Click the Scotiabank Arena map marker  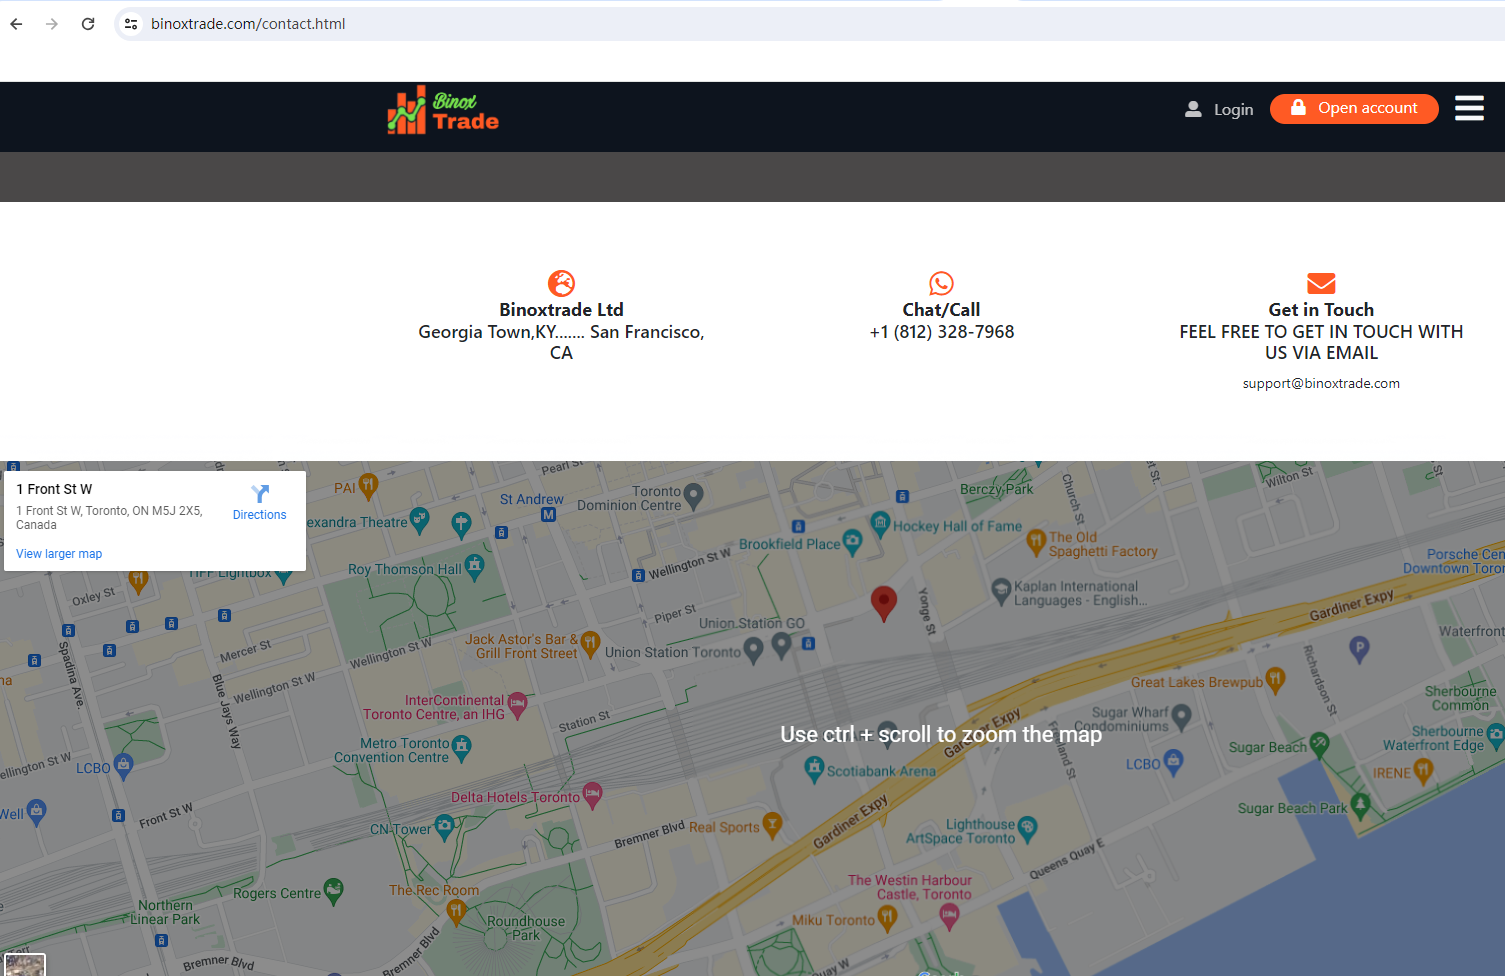pos(814,768)
